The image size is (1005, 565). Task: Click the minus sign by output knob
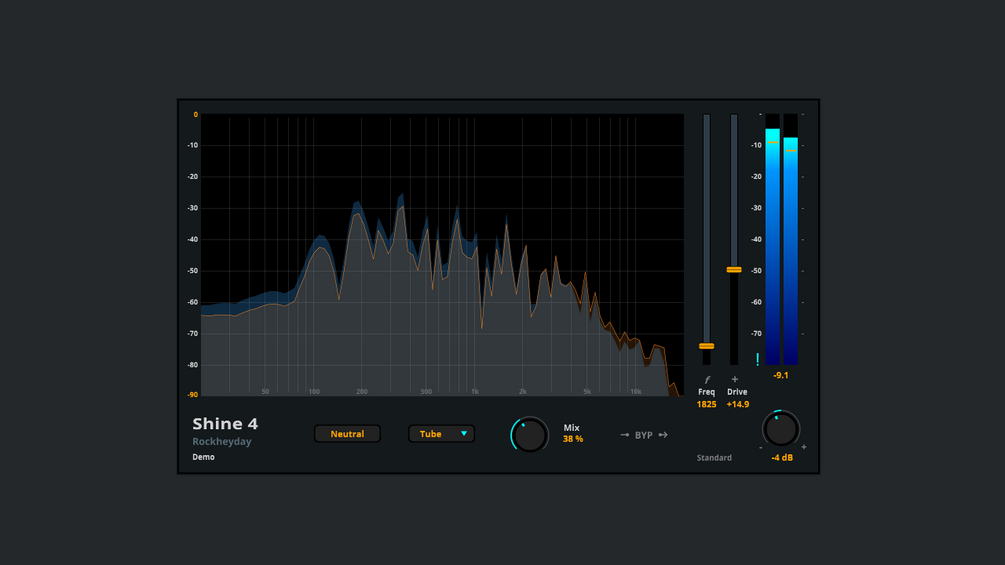point(761,447)
